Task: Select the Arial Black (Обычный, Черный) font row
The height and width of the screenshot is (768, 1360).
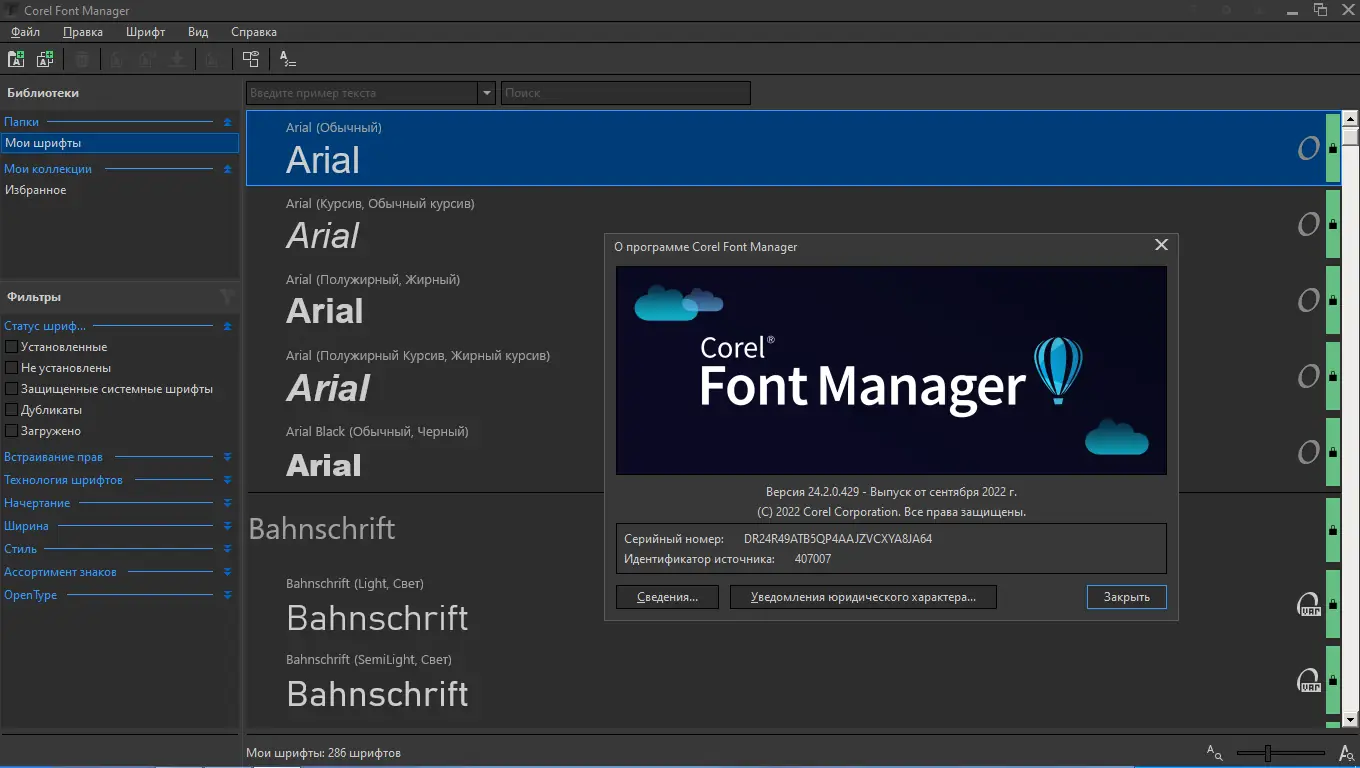Action: (793, 453)
